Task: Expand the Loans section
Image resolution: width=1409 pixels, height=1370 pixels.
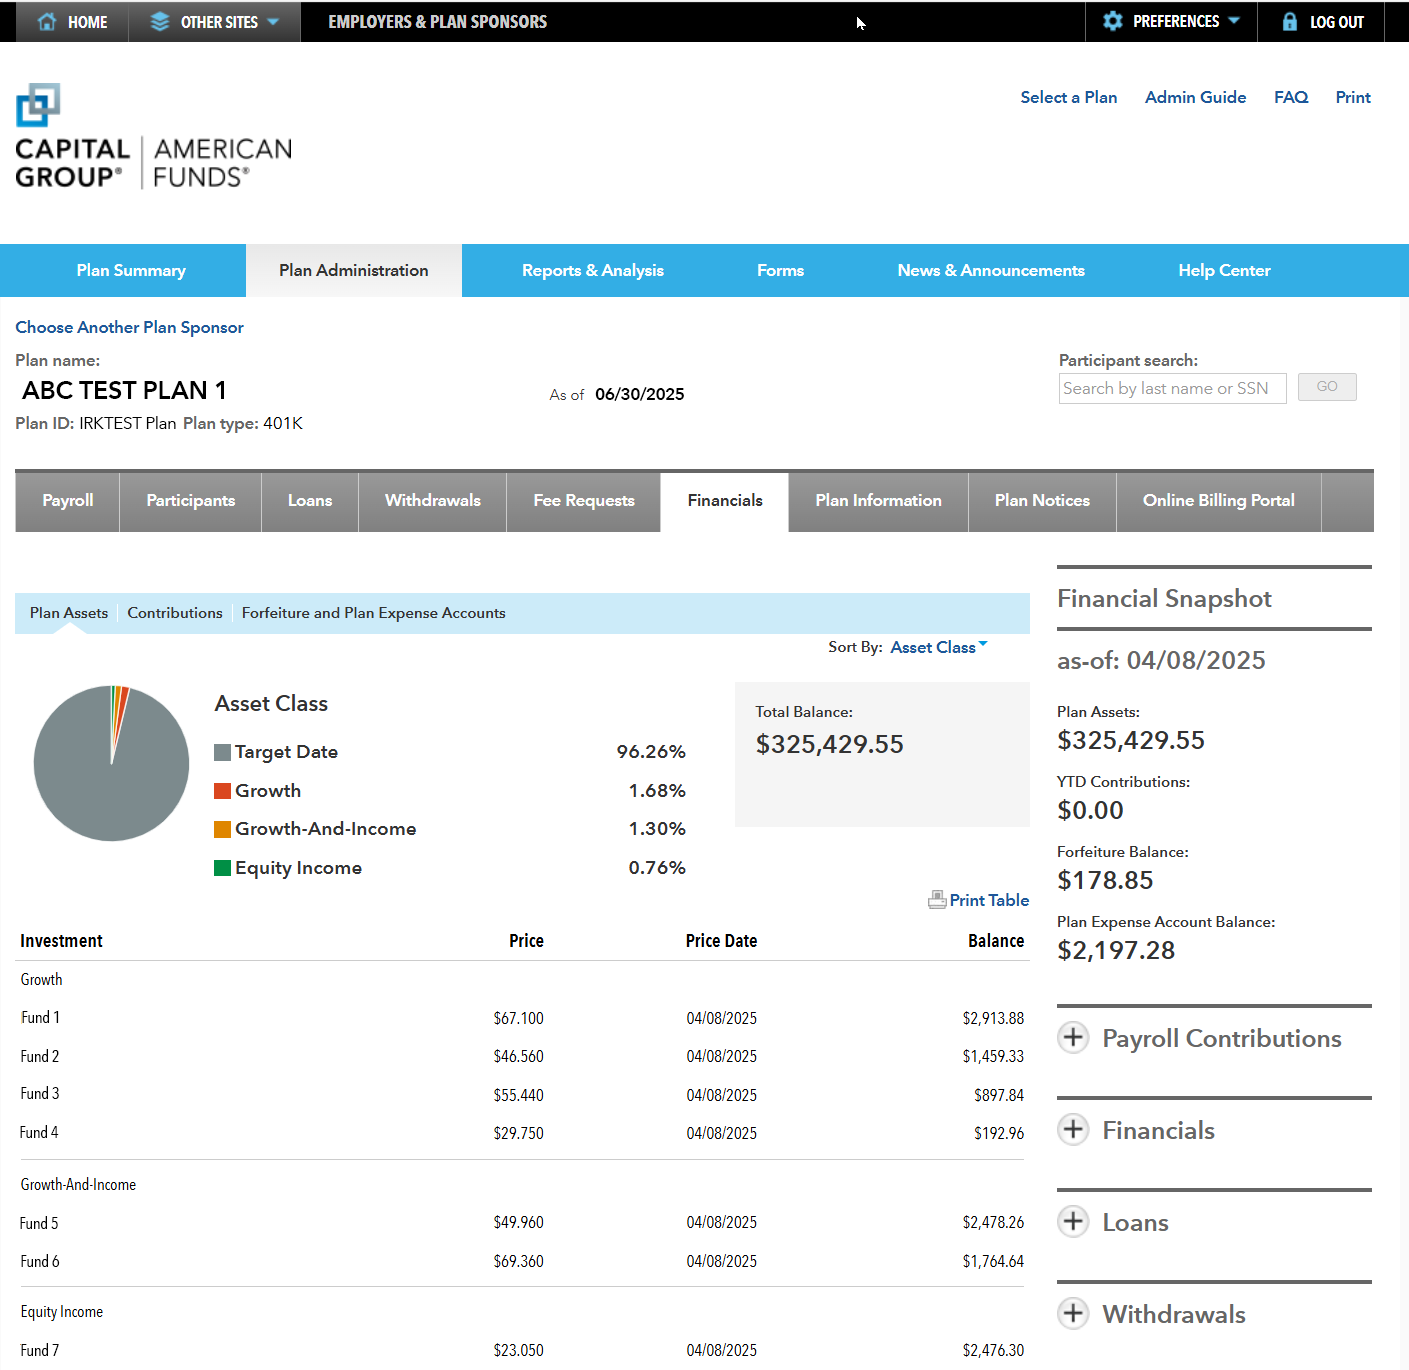Action: [1073, 1221]
